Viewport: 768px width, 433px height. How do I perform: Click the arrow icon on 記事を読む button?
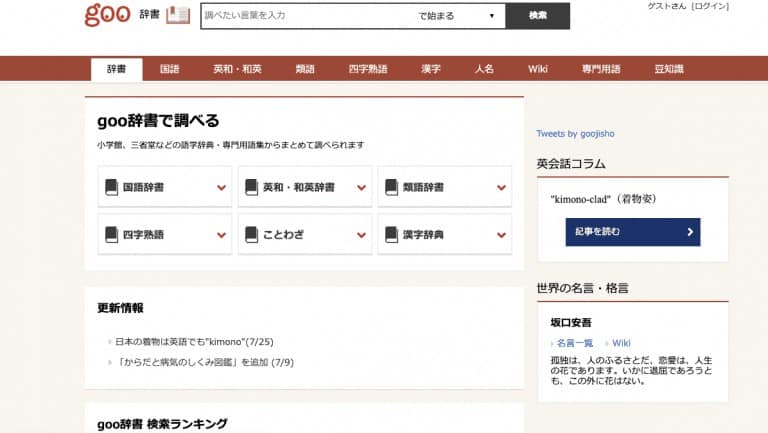(690, 232)
